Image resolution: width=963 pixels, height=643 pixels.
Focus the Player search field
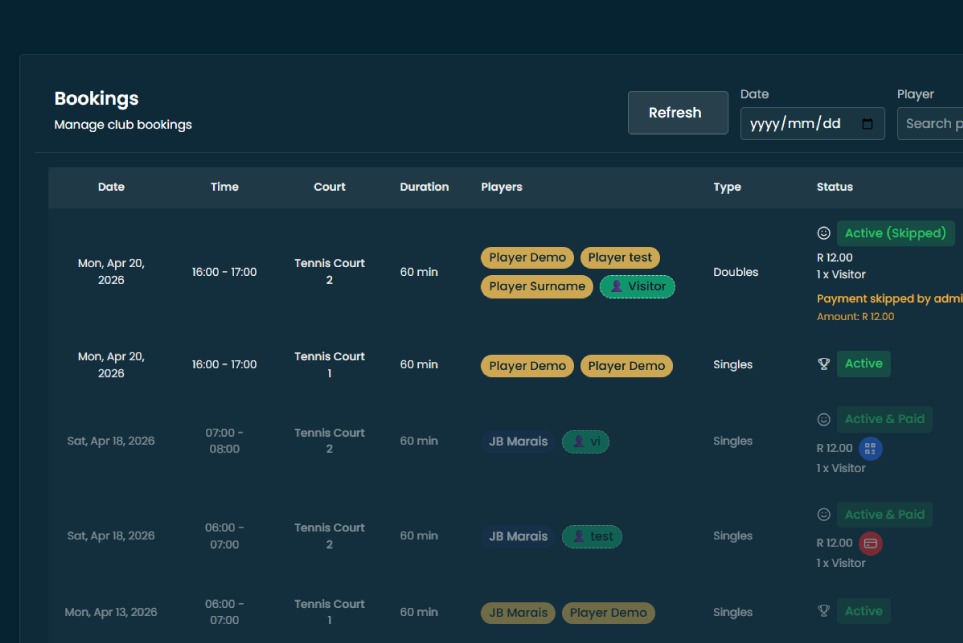(x=930, y=124)
